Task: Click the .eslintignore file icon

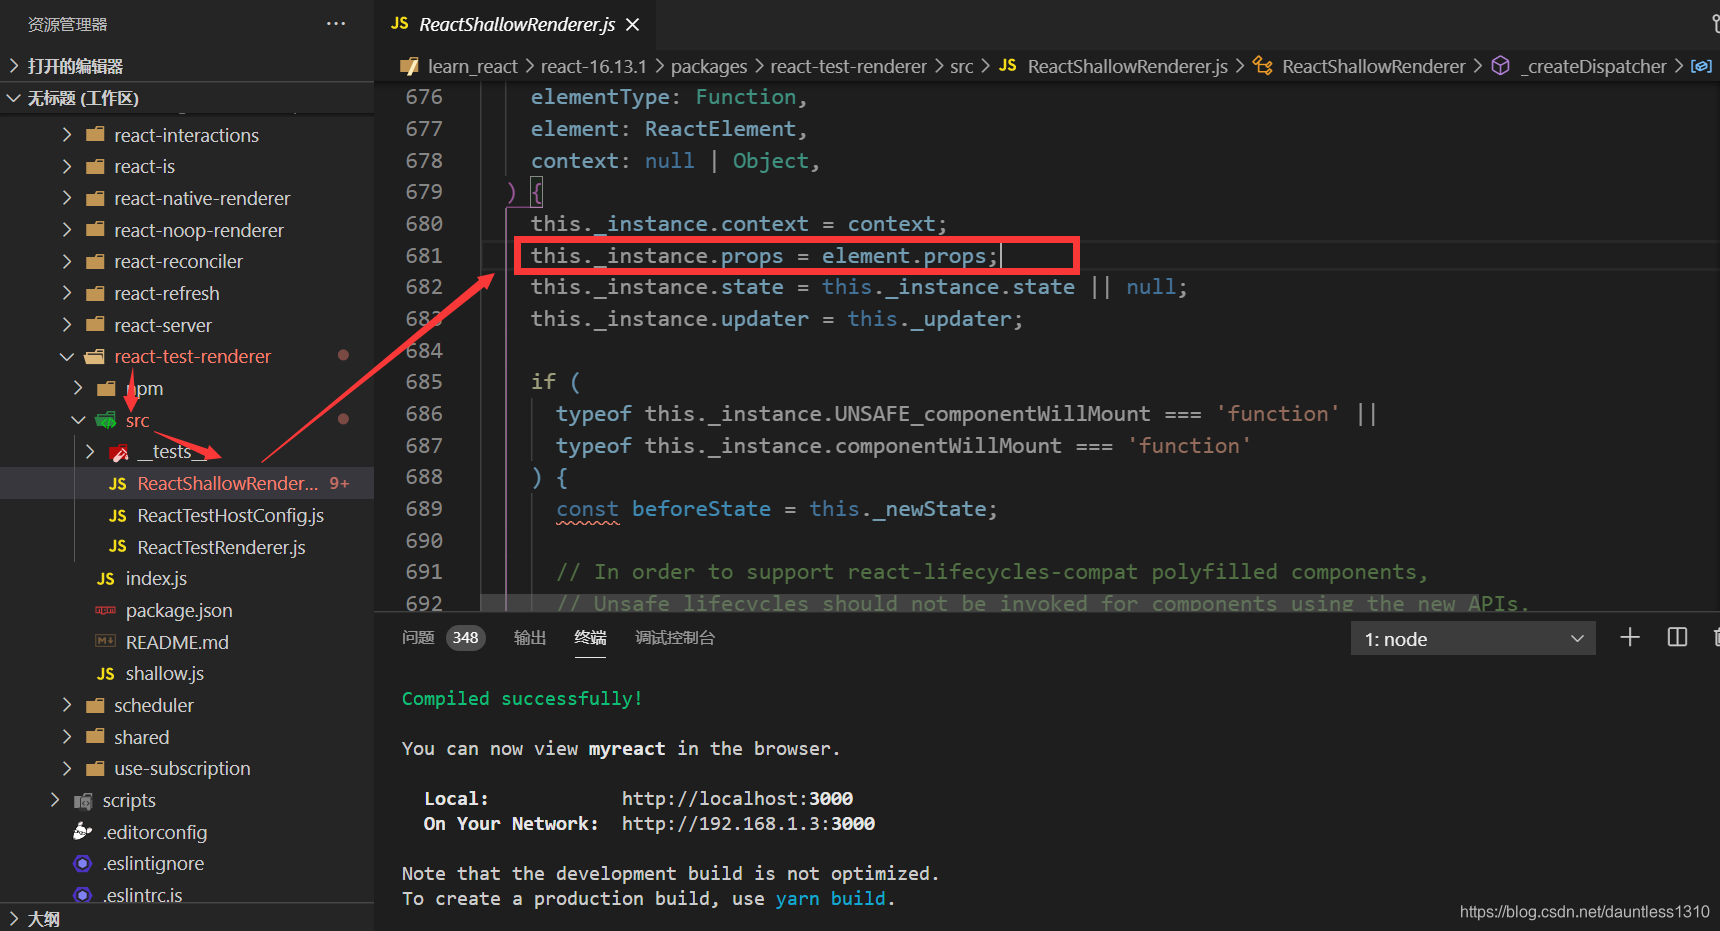Action: [x=83, y=863]
